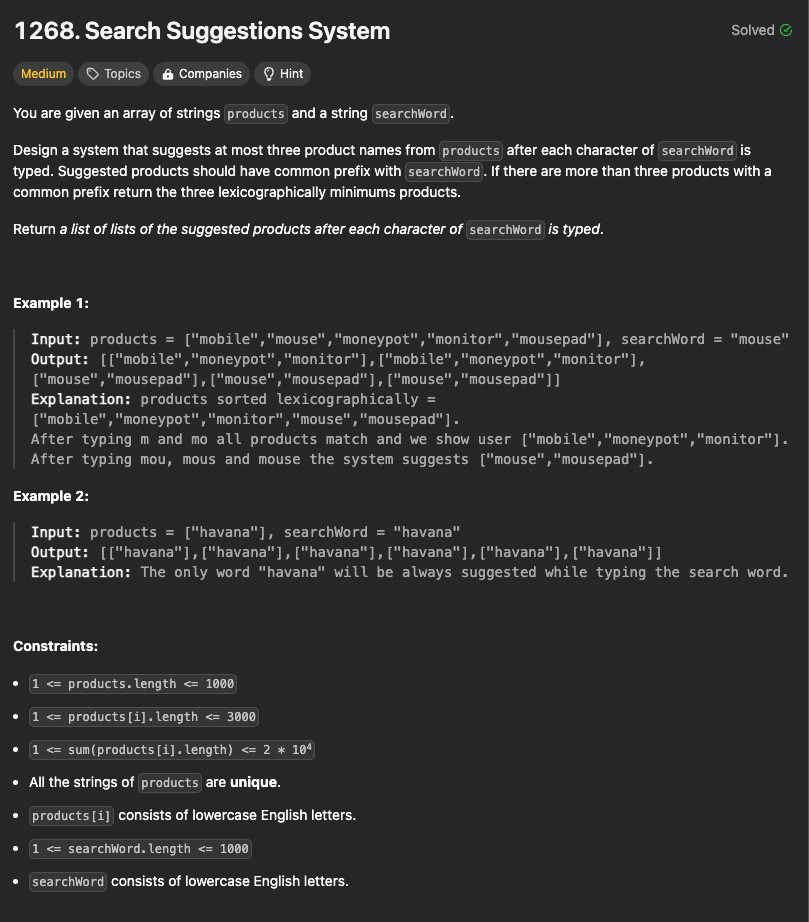This screenshot has height=922, width=809.
Task: Expand the Companies section
Action: 202,74
